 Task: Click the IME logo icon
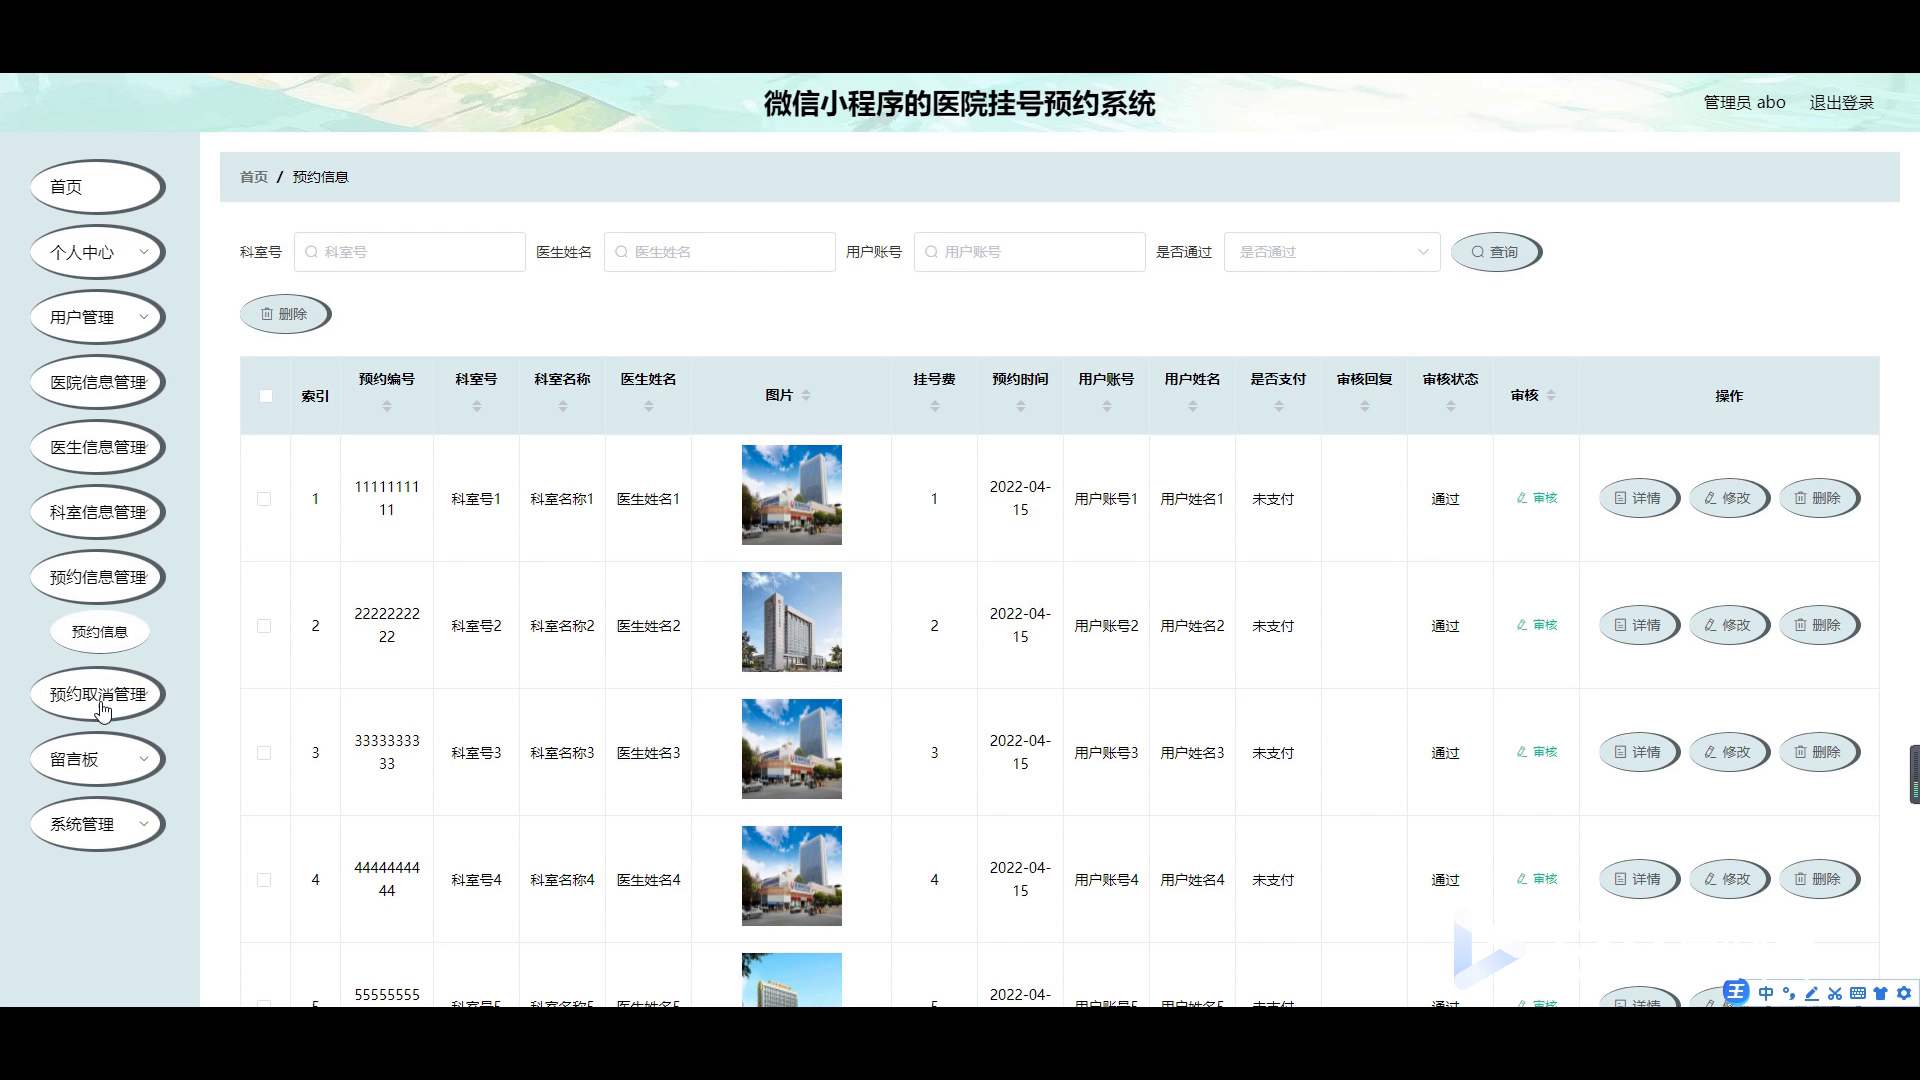coord(1736,992)
